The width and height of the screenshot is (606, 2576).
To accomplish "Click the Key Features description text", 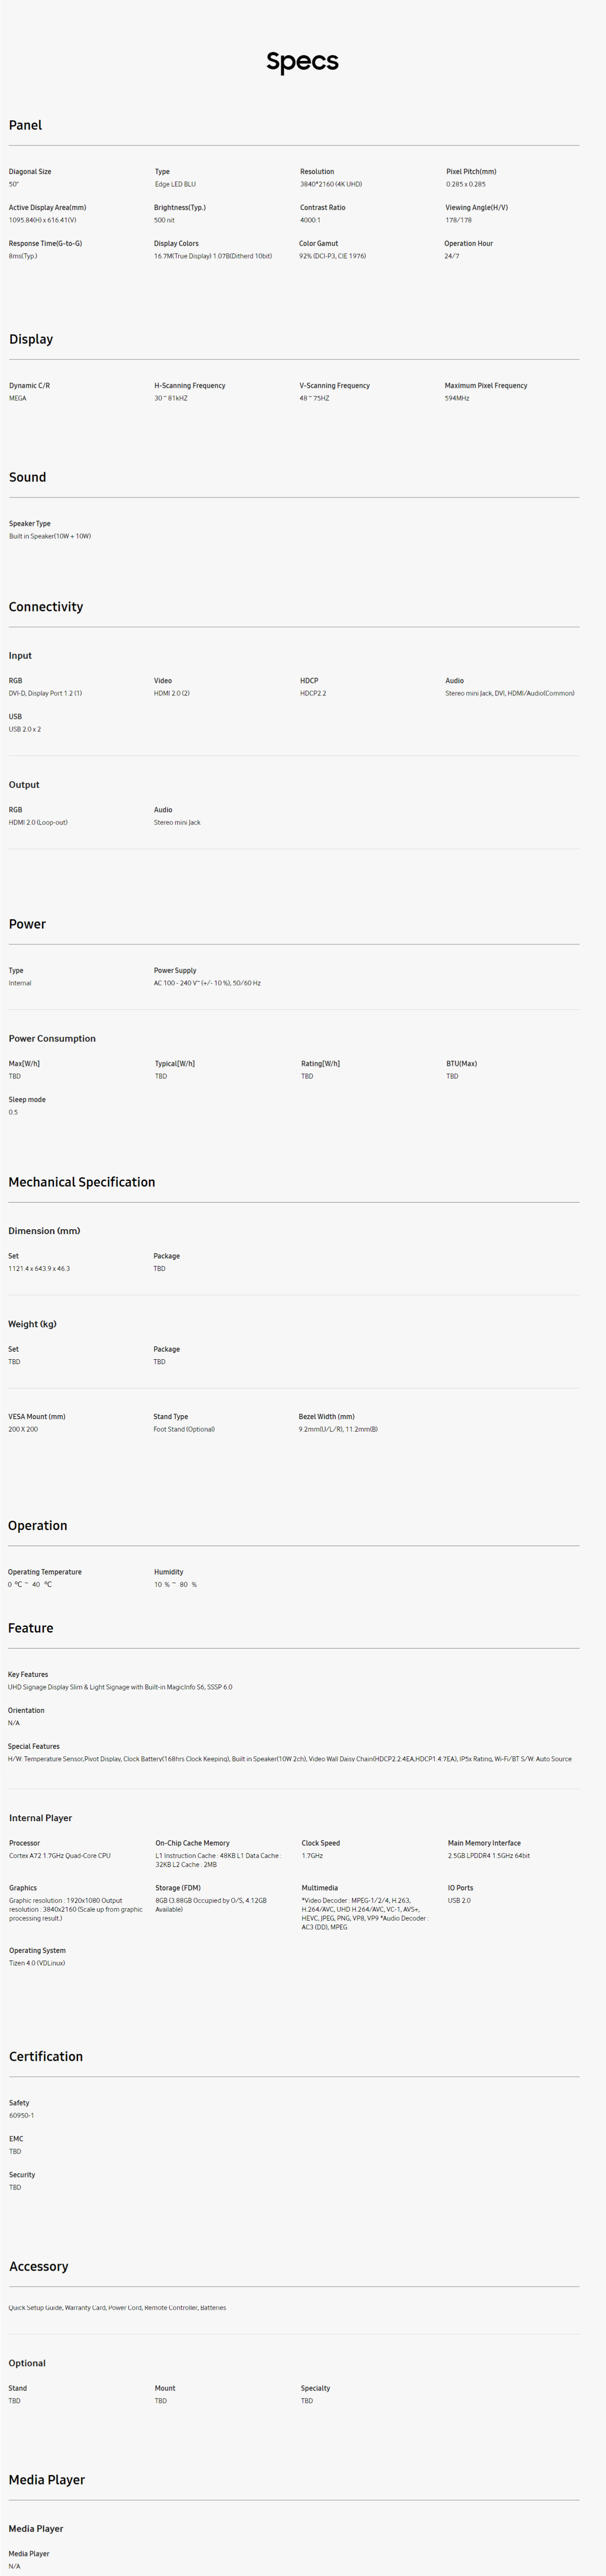I will tap(120, 1687).
